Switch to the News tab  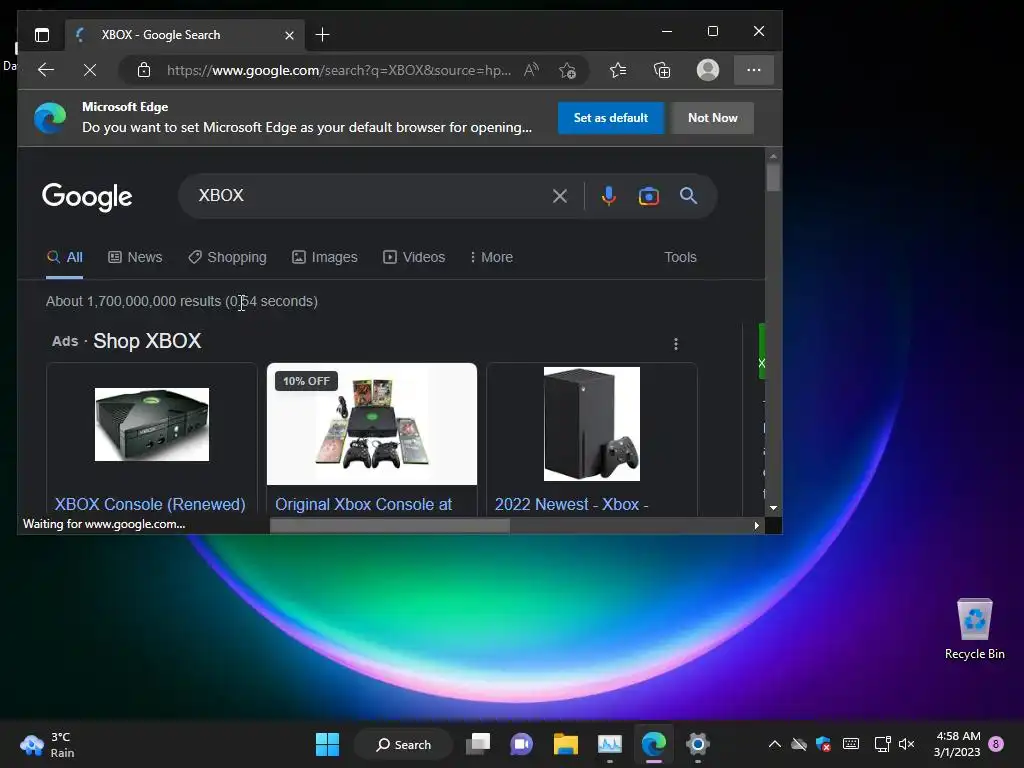tap(135, 257)
